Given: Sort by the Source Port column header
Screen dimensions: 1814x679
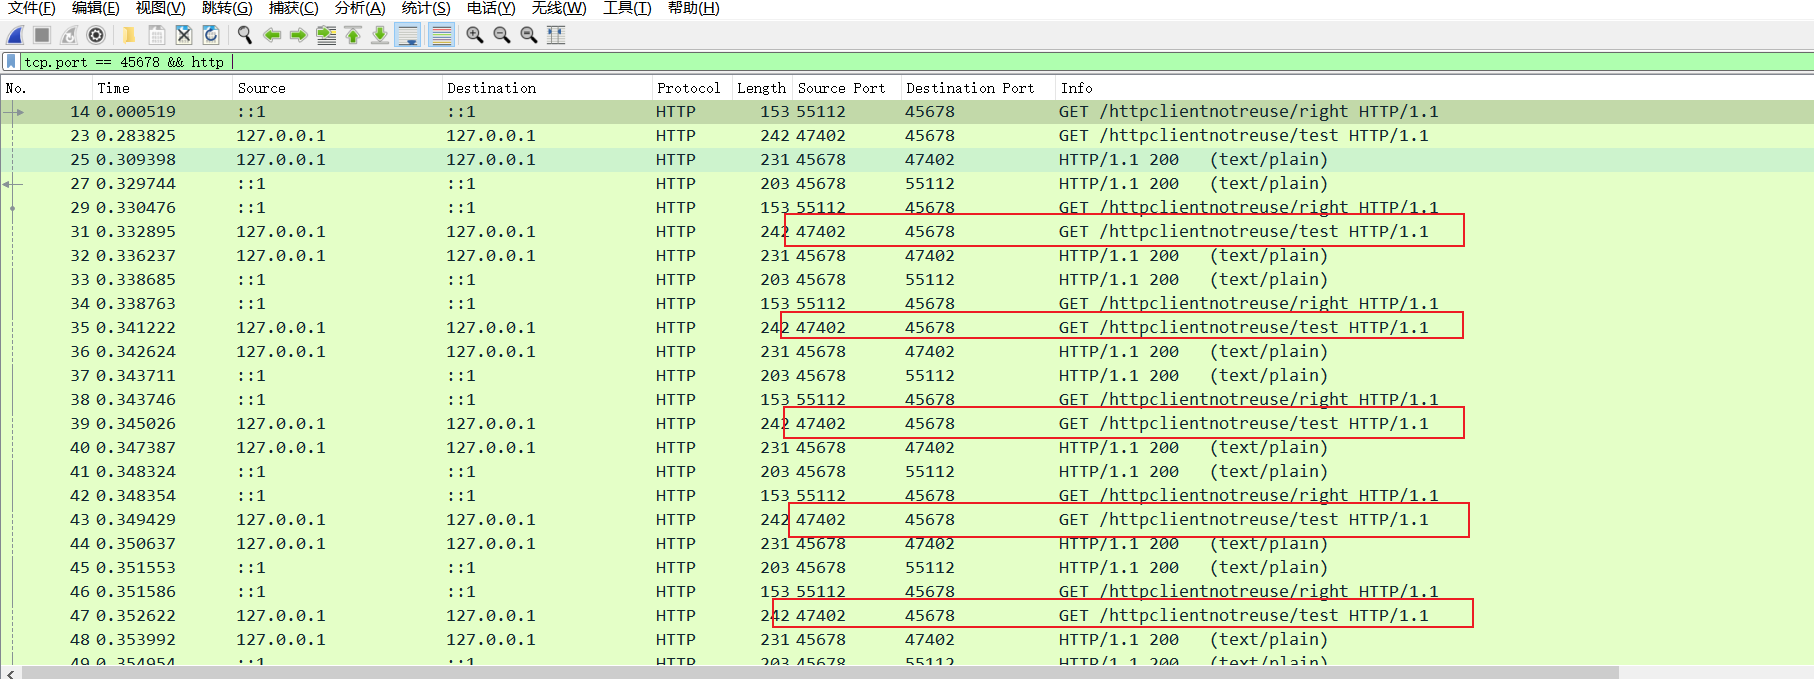Looking at the screenshot, I should coord(841,88).
